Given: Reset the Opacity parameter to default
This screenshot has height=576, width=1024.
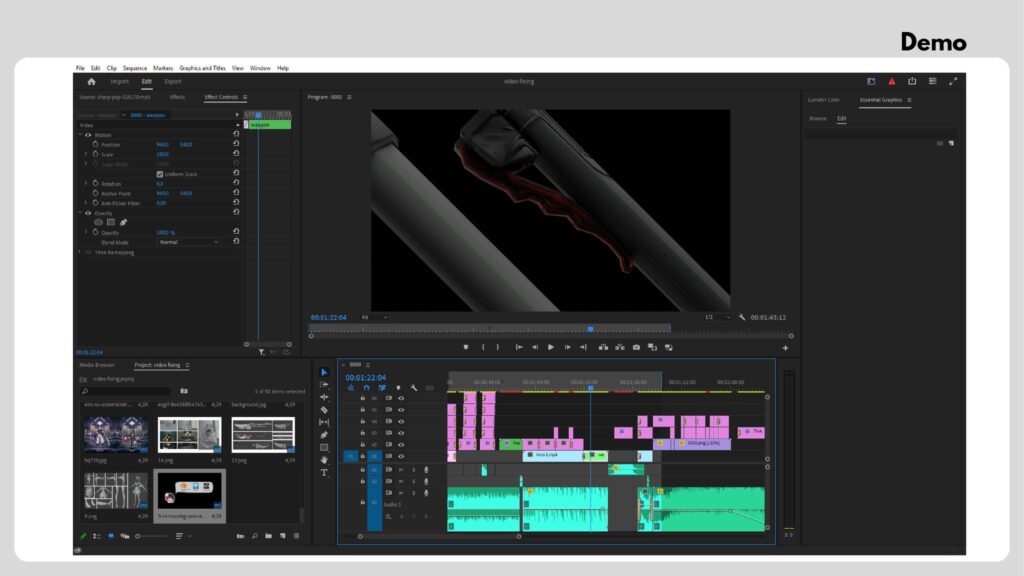Looking at the screenshot, I should point(236,231).
